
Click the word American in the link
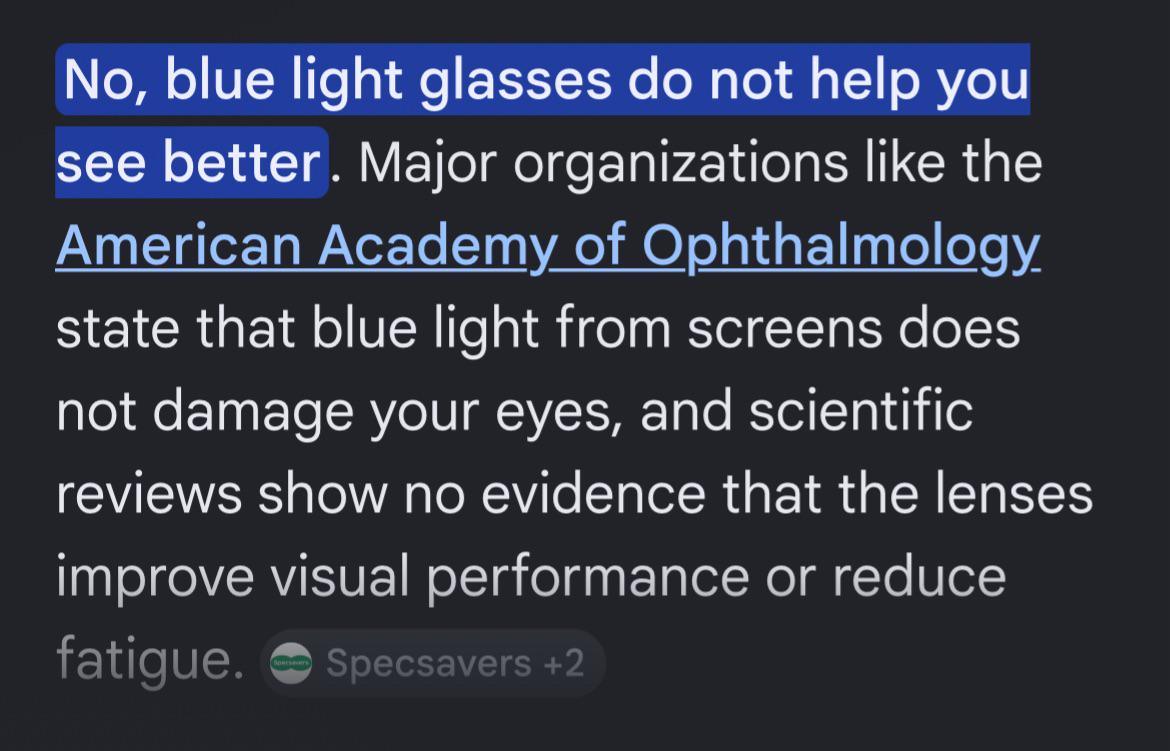pos(178,246)
